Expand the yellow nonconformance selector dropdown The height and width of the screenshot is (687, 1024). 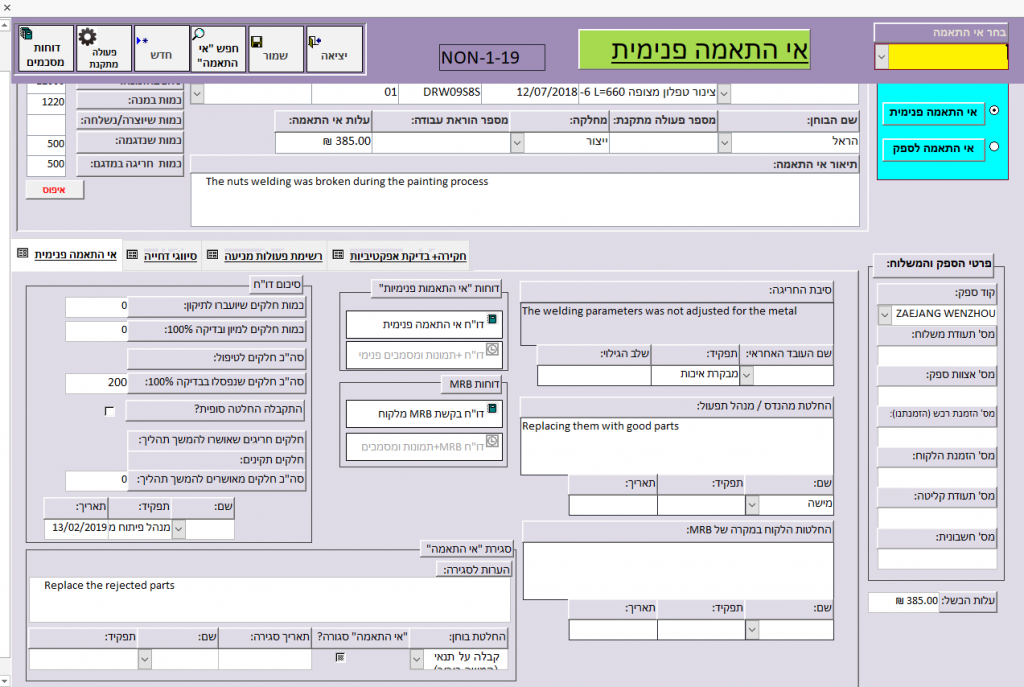click(x=881, y=57)
